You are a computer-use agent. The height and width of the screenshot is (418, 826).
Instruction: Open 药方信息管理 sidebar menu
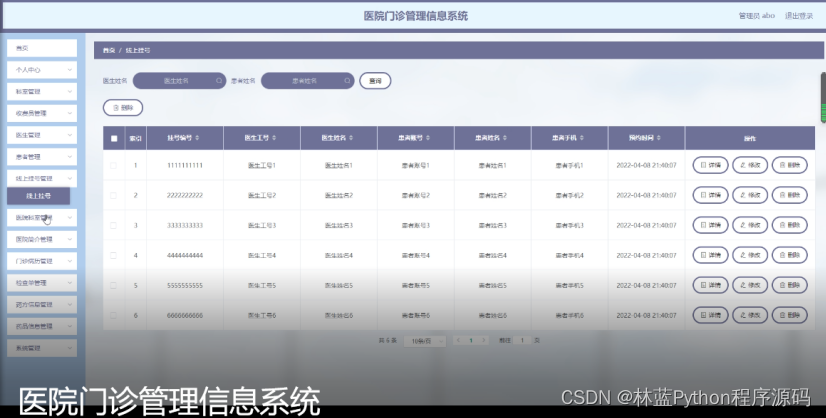tap(42, 305)
